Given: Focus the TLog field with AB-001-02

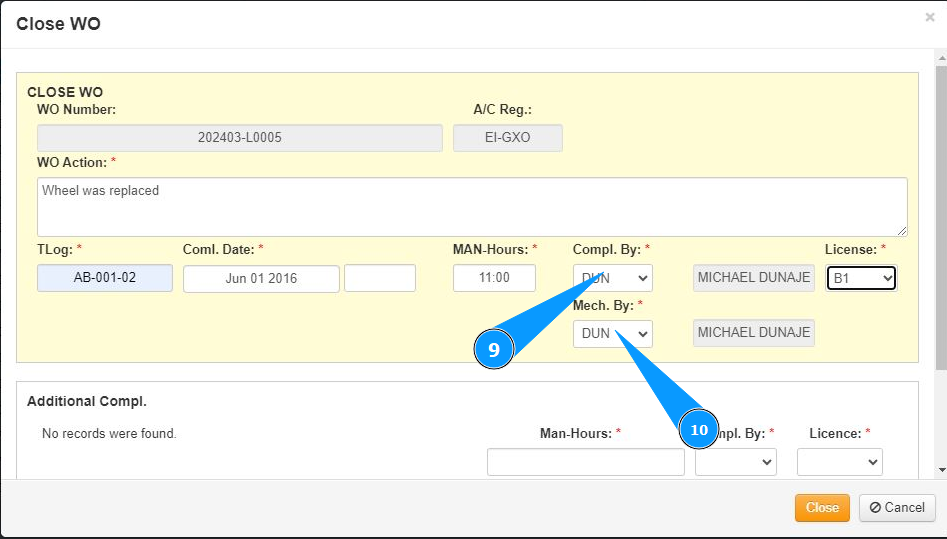Looking at the screenshot, I should click(x=105, y=278).
